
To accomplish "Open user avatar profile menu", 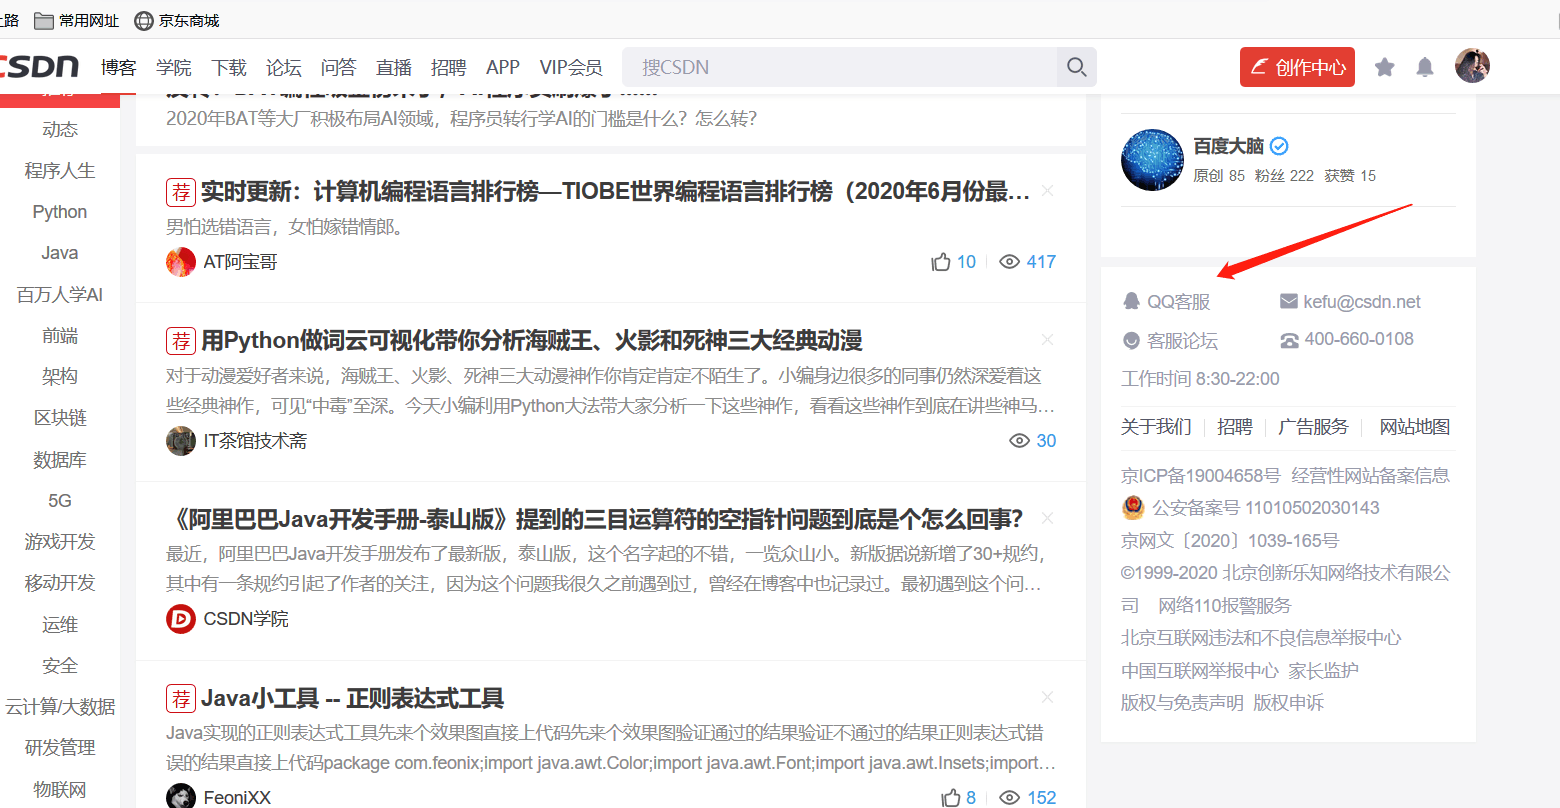I will click(1472, 66).
